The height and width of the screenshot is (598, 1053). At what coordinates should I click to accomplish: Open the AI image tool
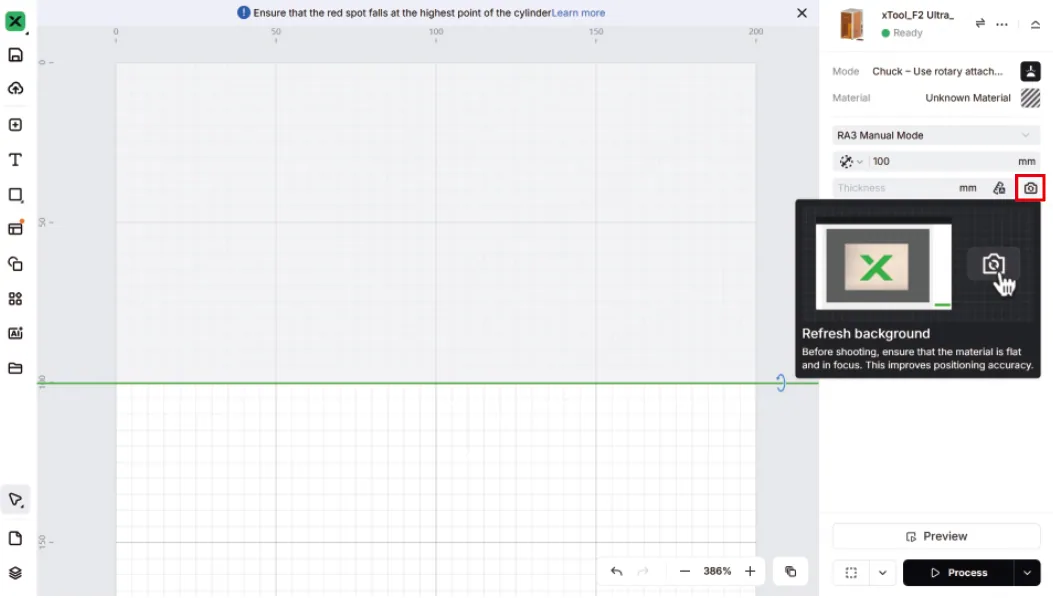pos(15,333)
